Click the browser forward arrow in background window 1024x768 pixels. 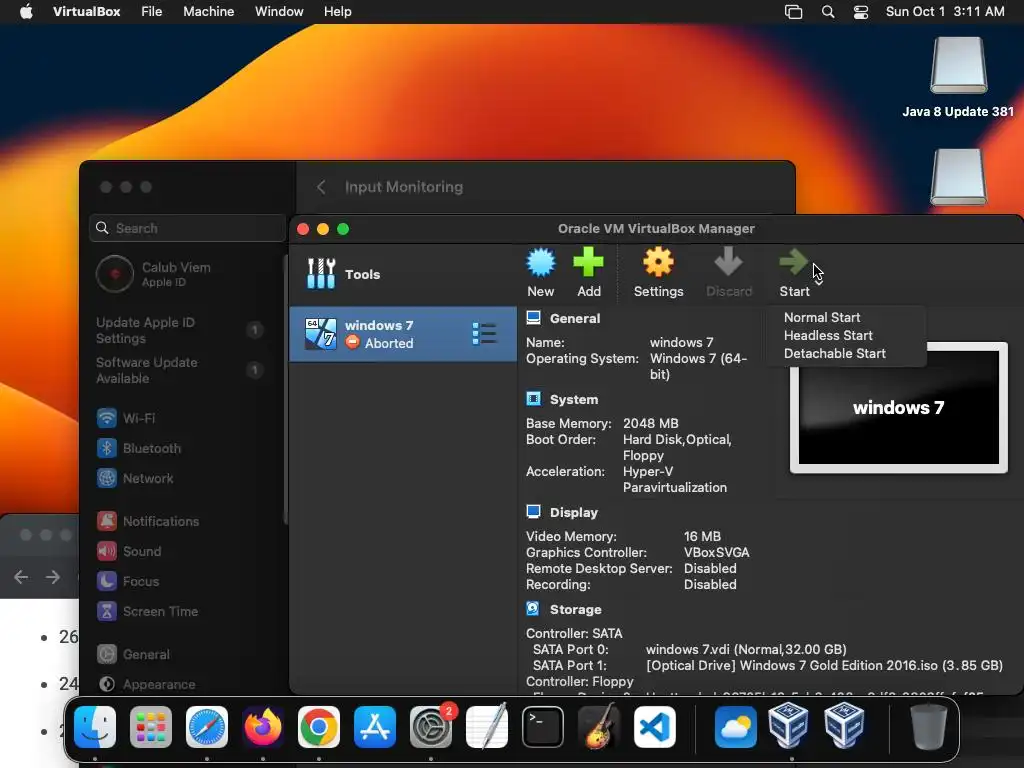click(x=53, y=577)
